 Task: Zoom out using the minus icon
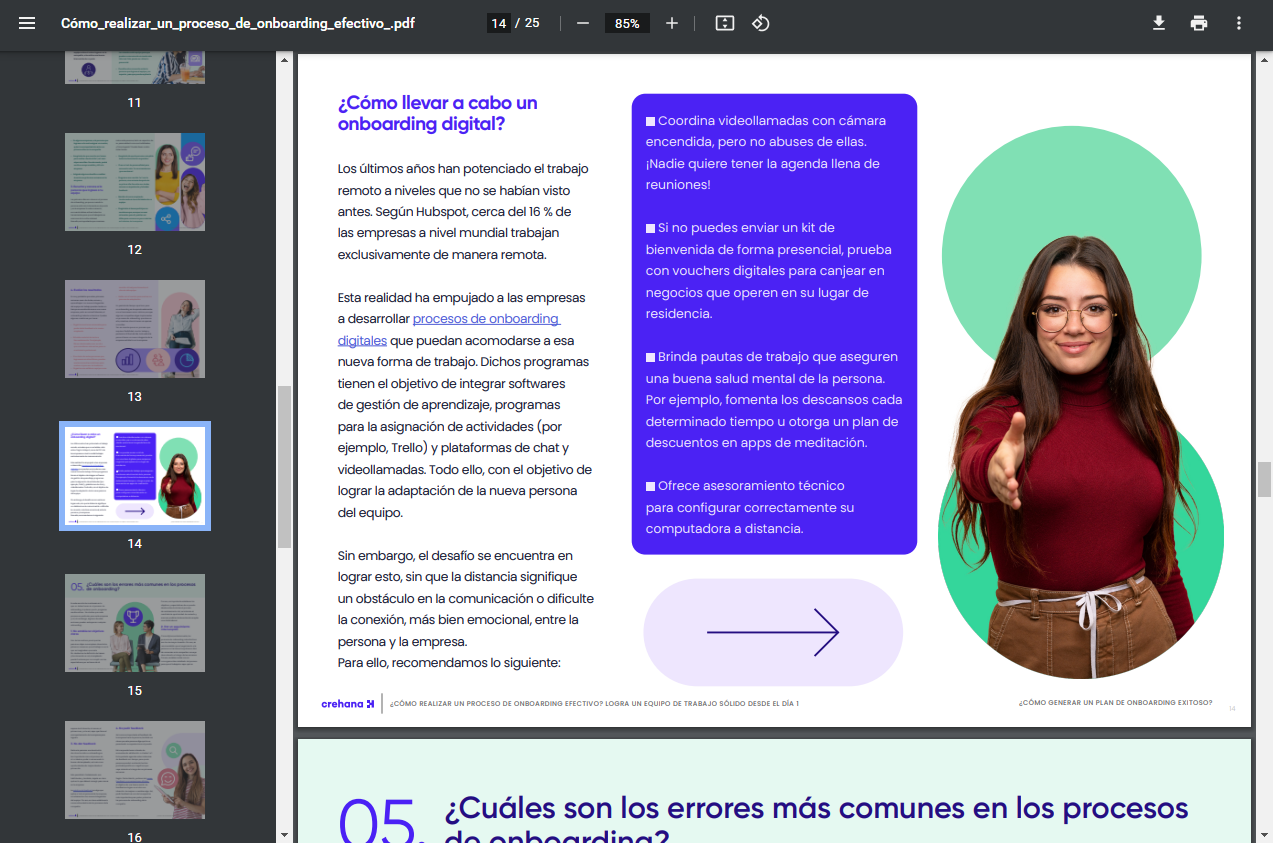[582, 22]
